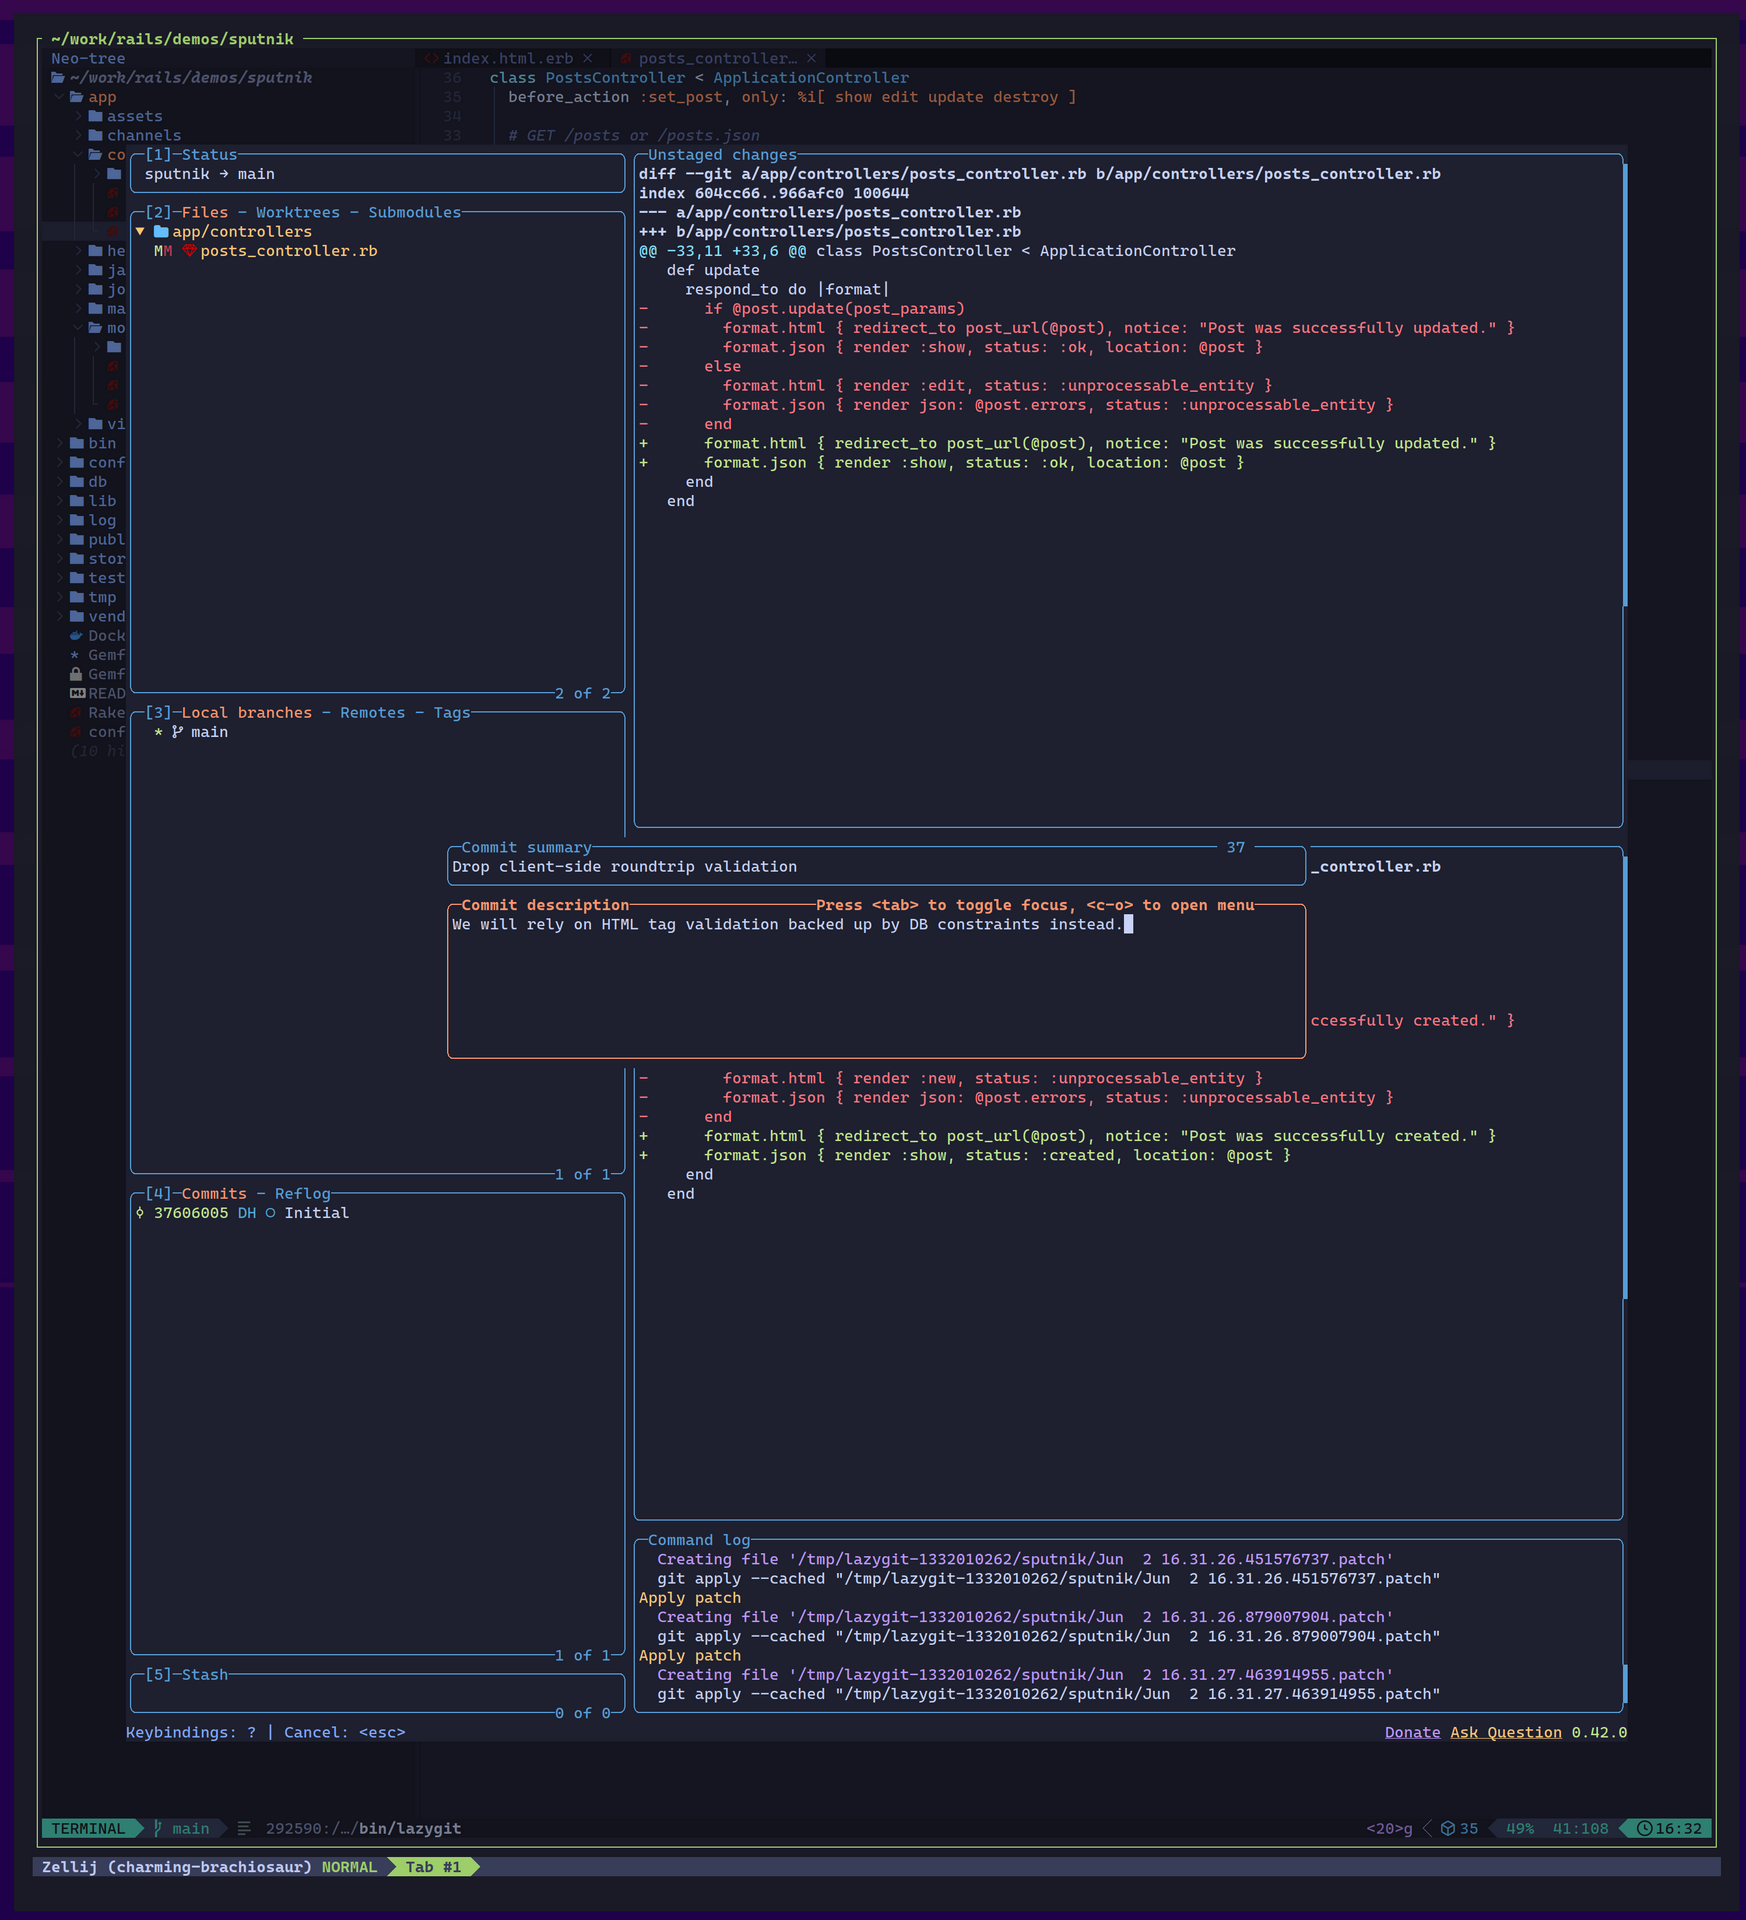Expand the assets folder chevron
The width and height of the screenshot is (1746, 1920).
[x=79, y=117]
